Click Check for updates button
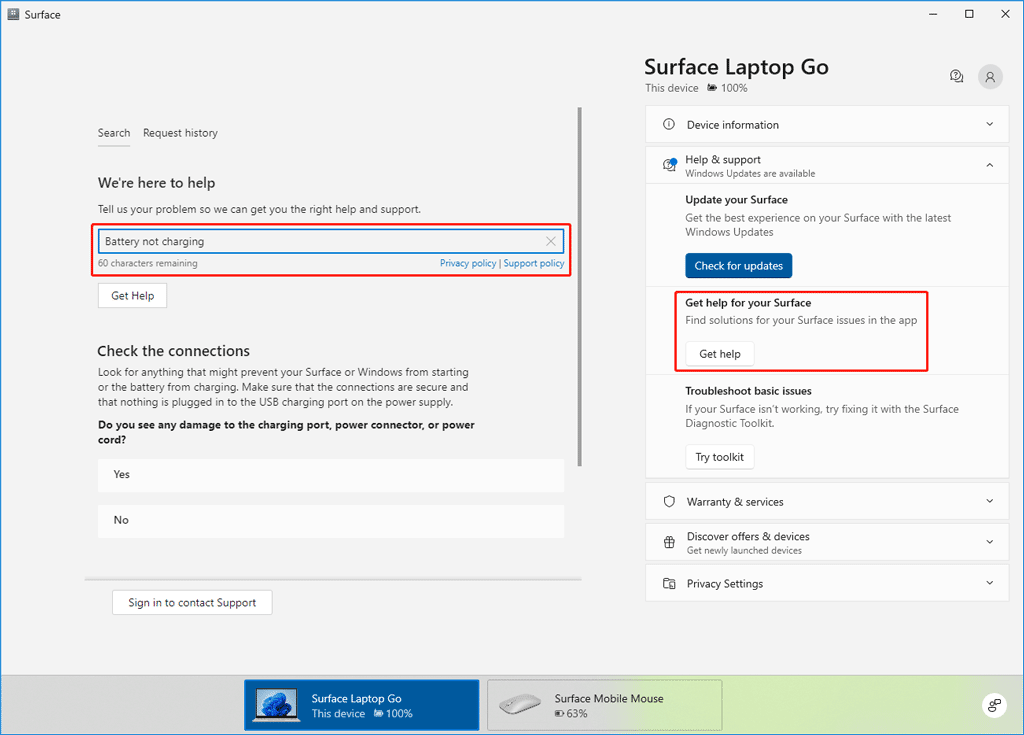 [739, 265]
